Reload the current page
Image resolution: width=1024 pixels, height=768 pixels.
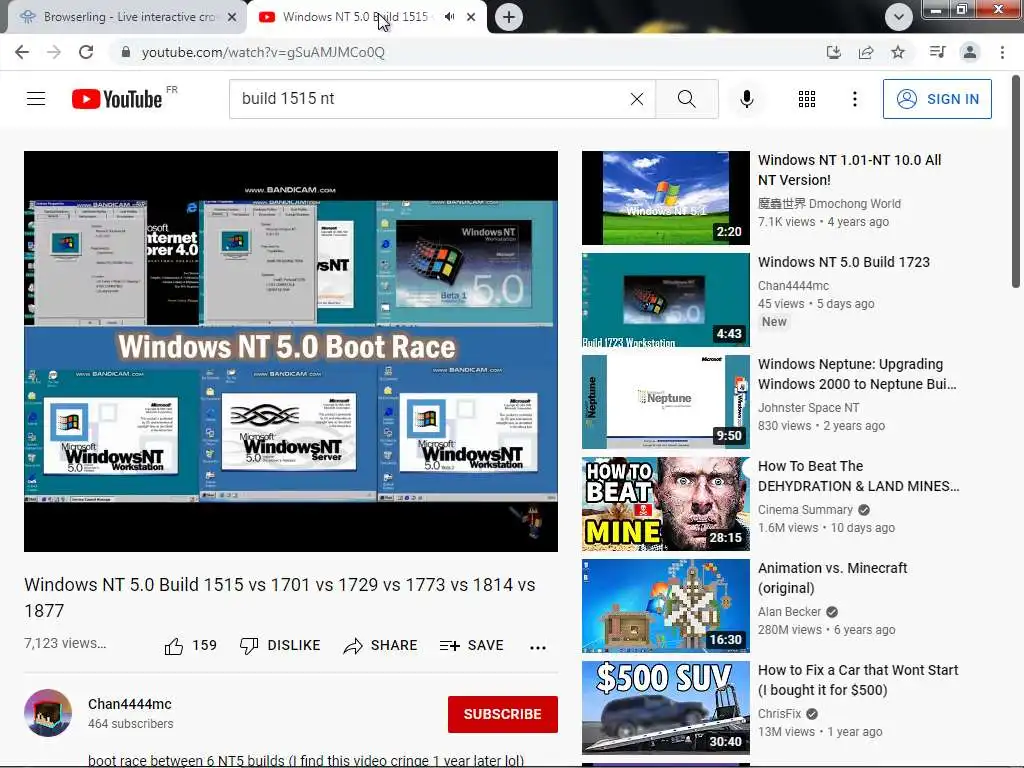(86, 52)
